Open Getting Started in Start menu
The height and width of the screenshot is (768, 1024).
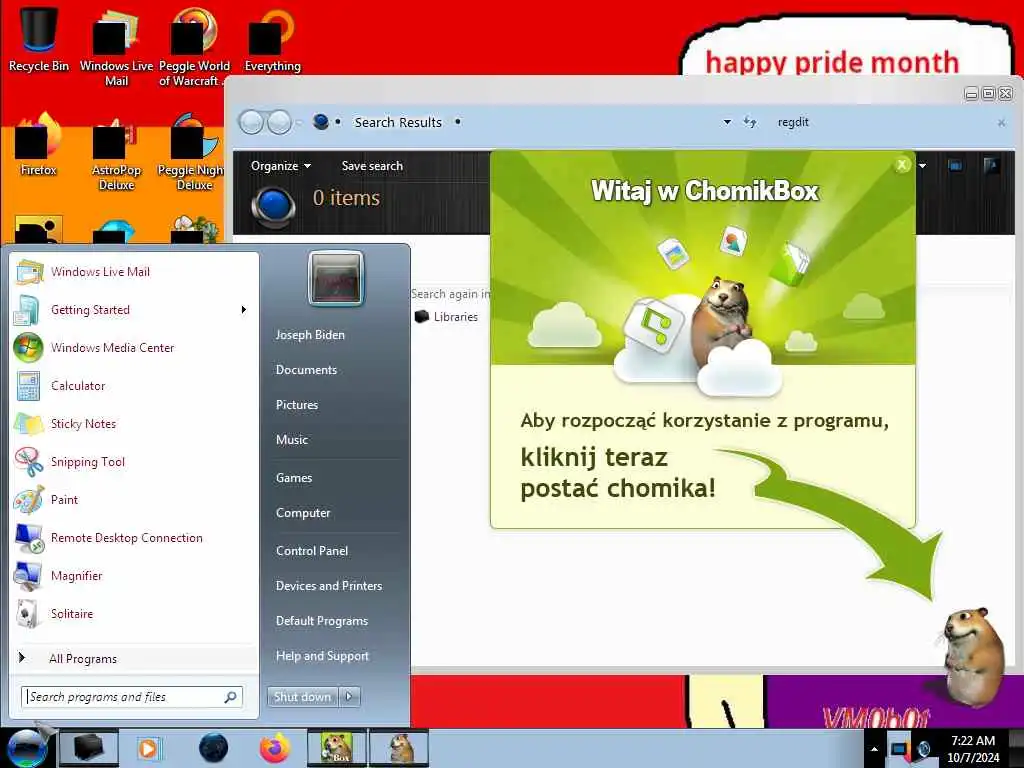[x=134, y=310]
